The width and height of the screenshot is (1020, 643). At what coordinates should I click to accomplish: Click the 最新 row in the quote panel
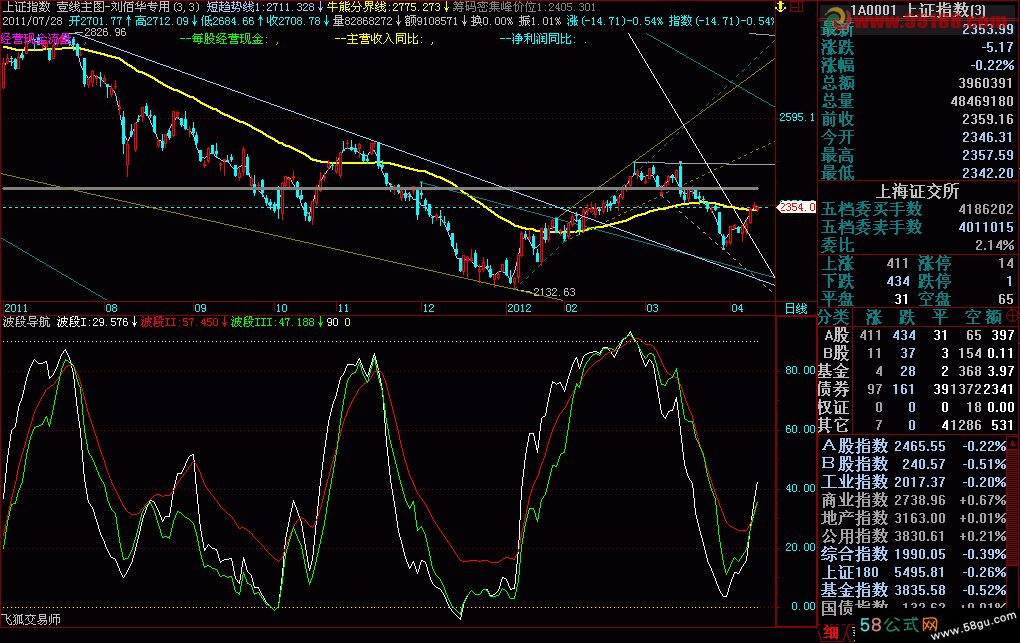pyautogui.click(x=918, y=29)
